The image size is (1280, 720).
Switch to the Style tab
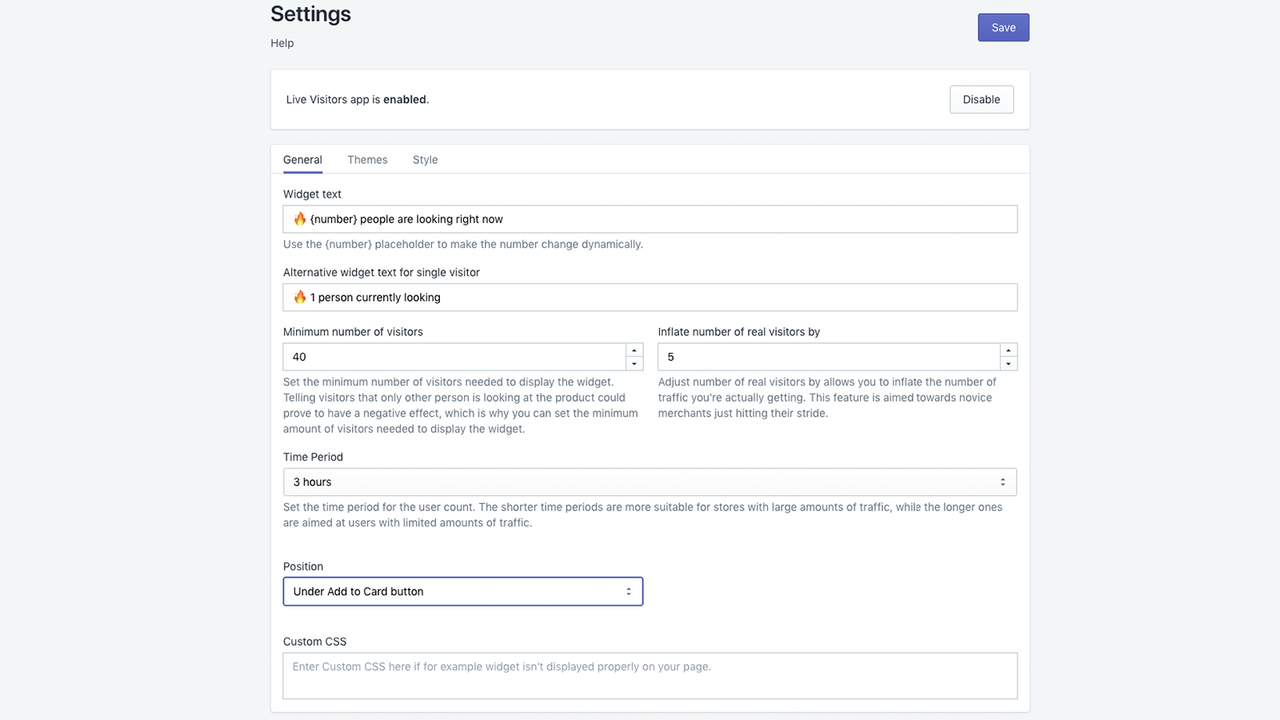(425, 160)
